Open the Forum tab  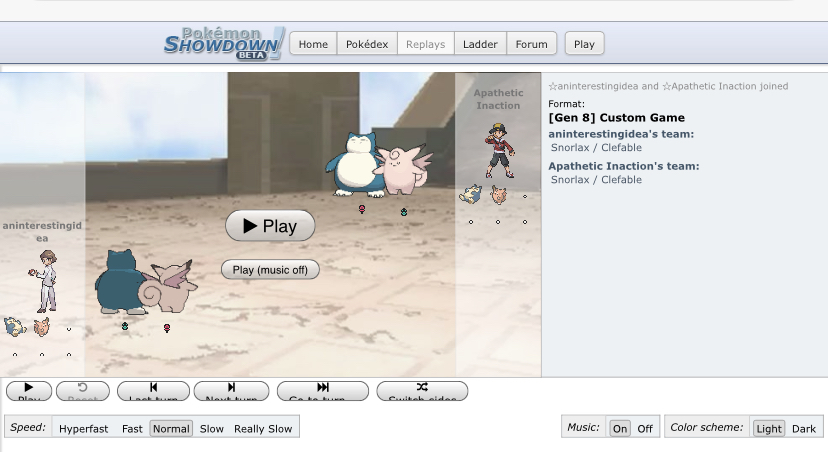click(x=531, y=44)
